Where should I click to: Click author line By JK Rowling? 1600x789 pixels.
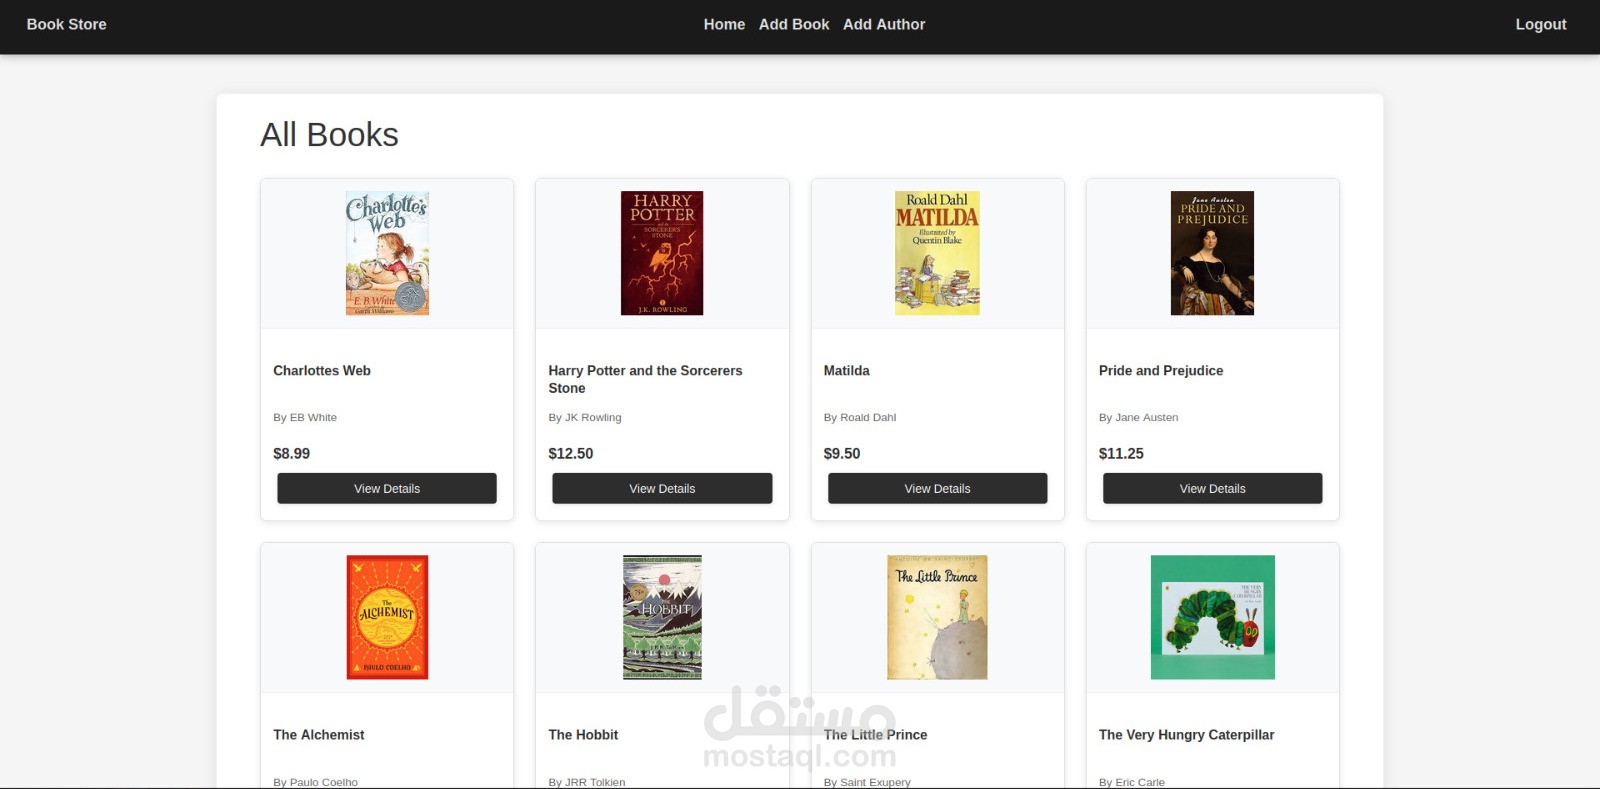pyautogui.click(x=585, y=417)
